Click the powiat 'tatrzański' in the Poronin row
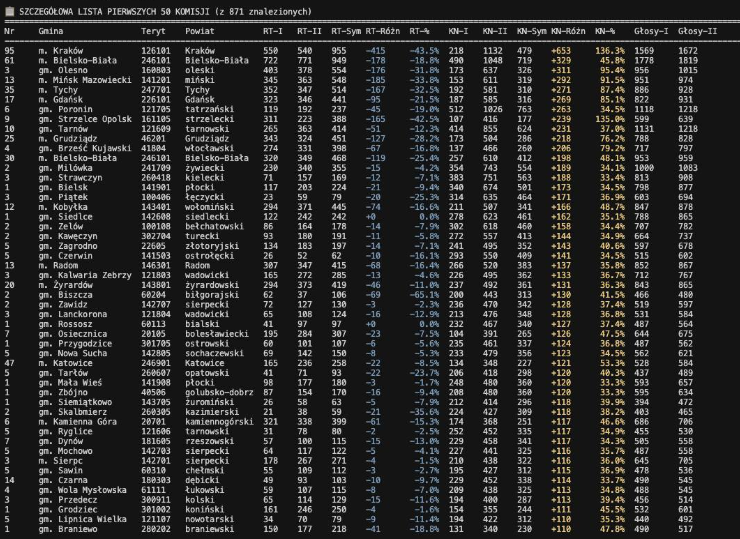Screen dimensions: 740x539 (x=210, y=109)
